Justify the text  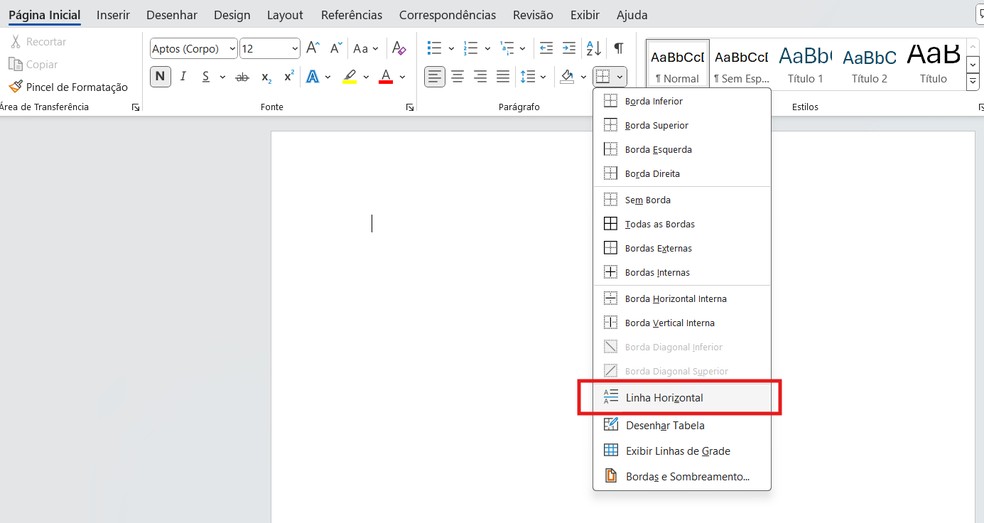[x=503, y=77]
